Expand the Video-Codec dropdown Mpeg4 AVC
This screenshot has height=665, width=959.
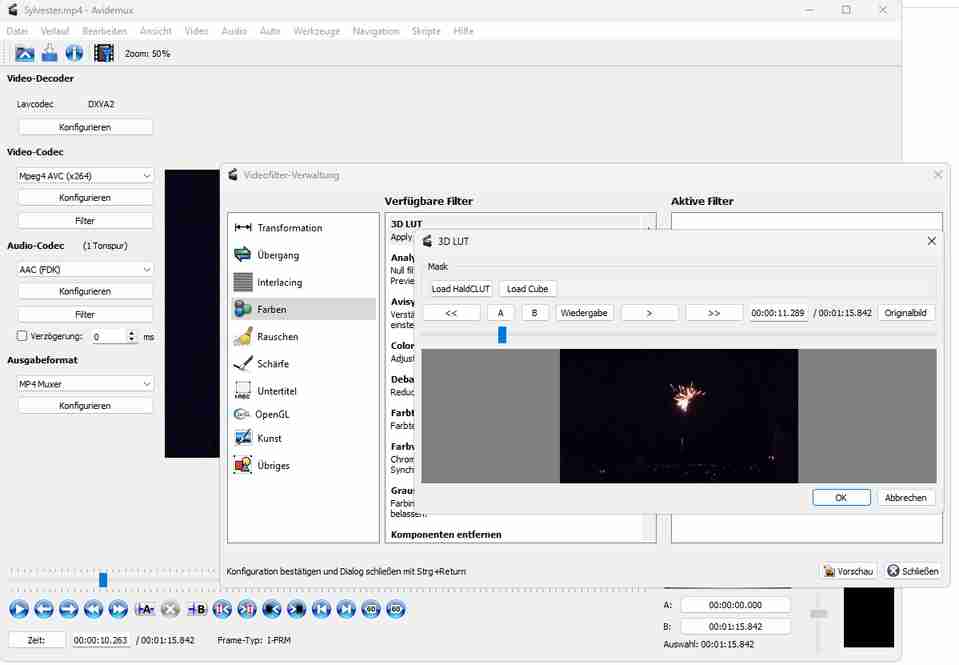tap(85, 175)
